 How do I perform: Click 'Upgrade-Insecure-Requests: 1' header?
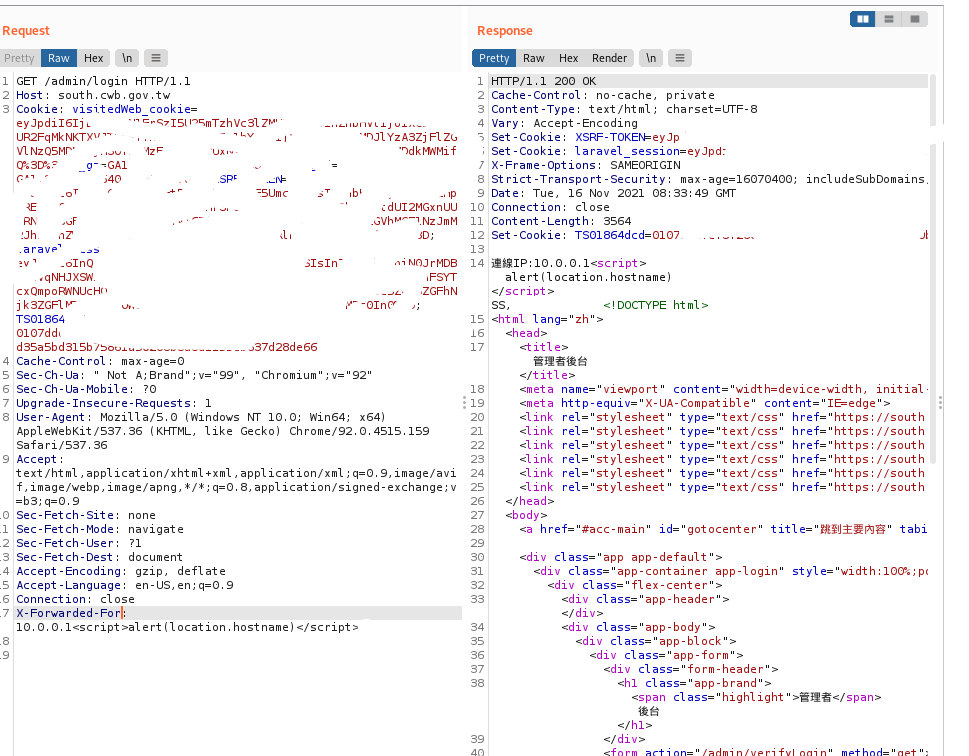pos(114,403)
